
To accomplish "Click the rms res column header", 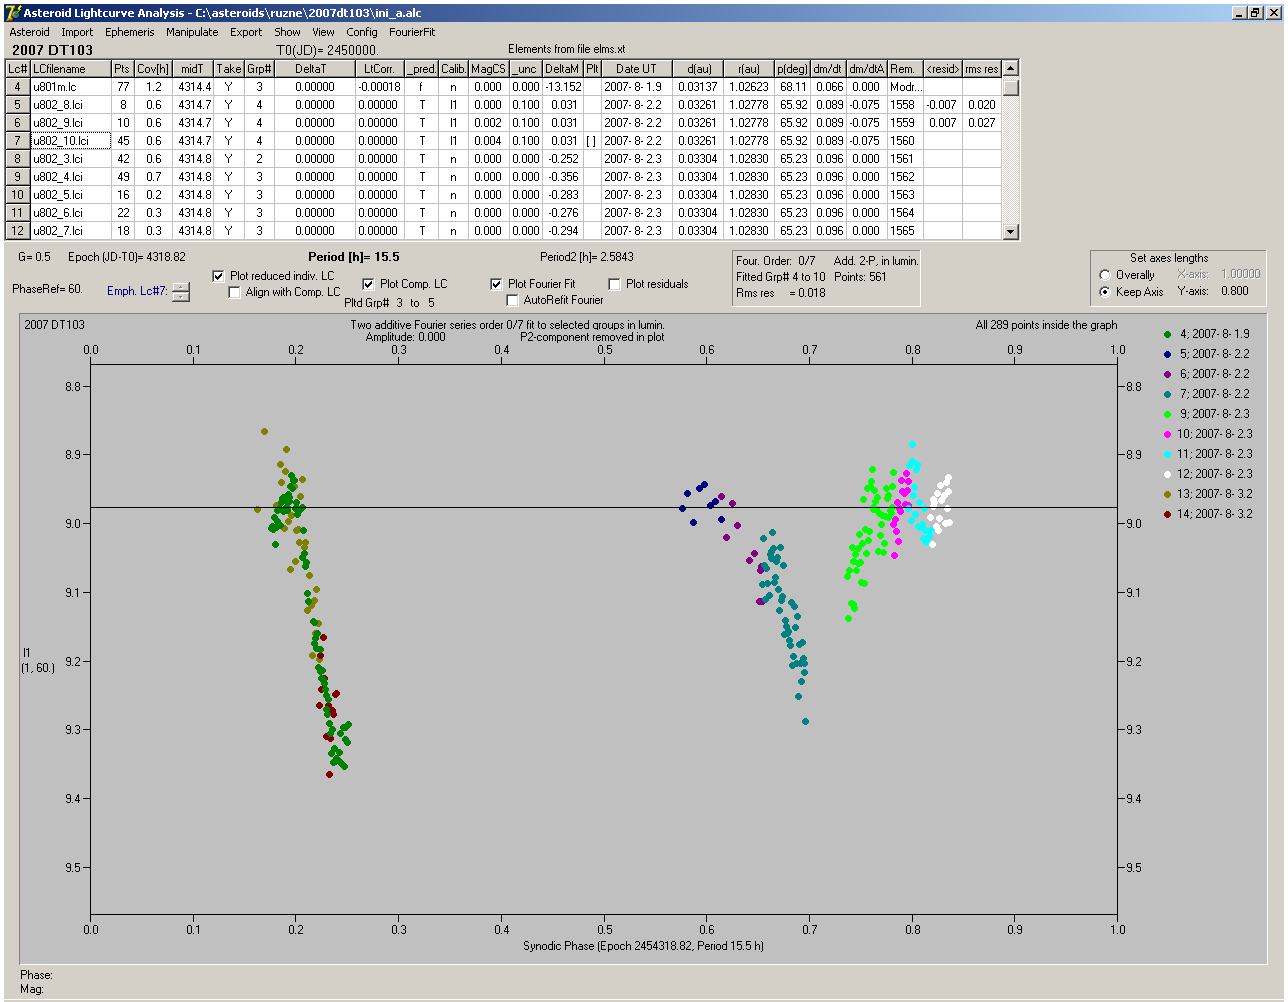I will [x=982, y=69].
